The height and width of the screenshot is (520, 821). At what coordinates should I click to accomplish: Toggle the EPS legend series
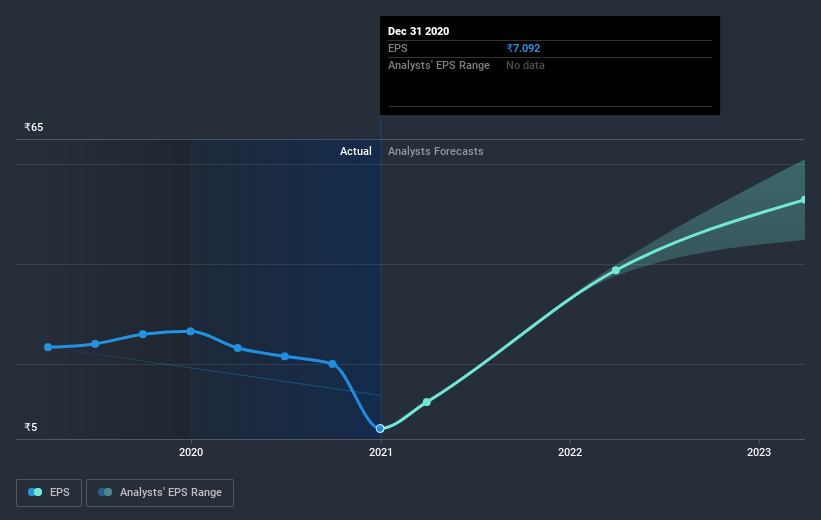(x=49, y=492)
